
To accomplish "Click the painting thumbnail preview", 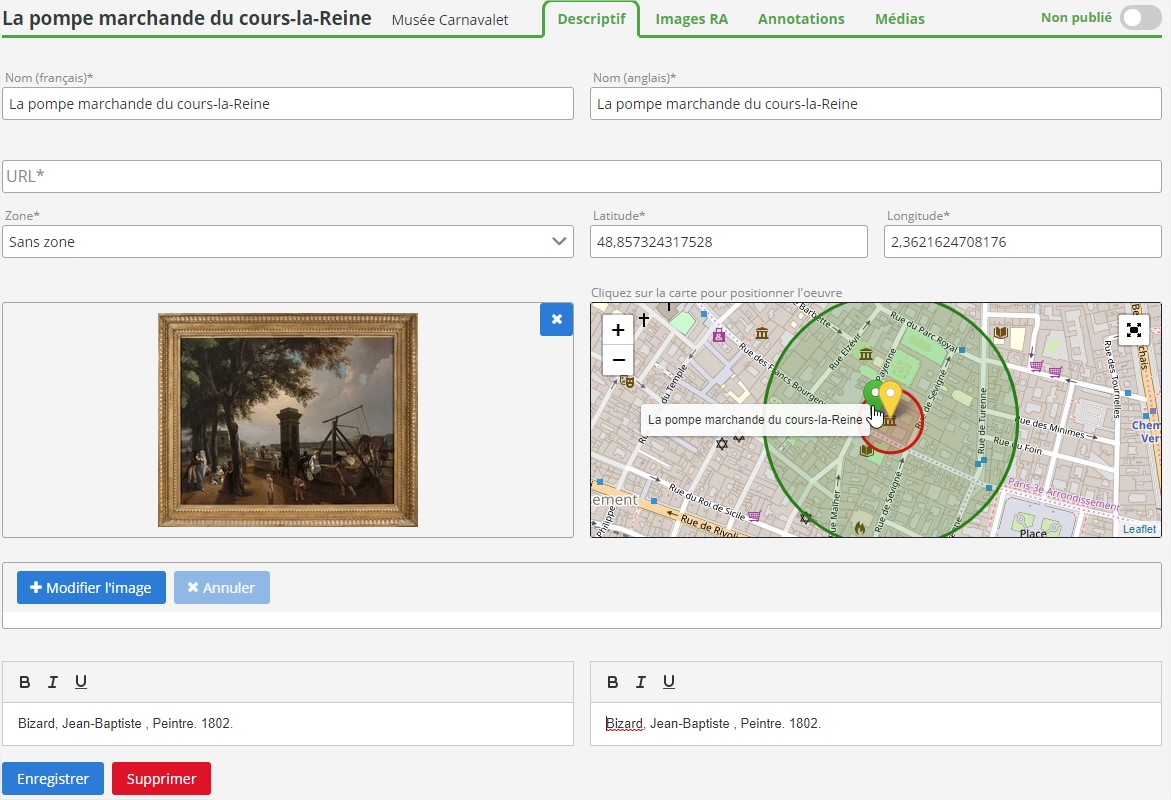I will 288,420.
